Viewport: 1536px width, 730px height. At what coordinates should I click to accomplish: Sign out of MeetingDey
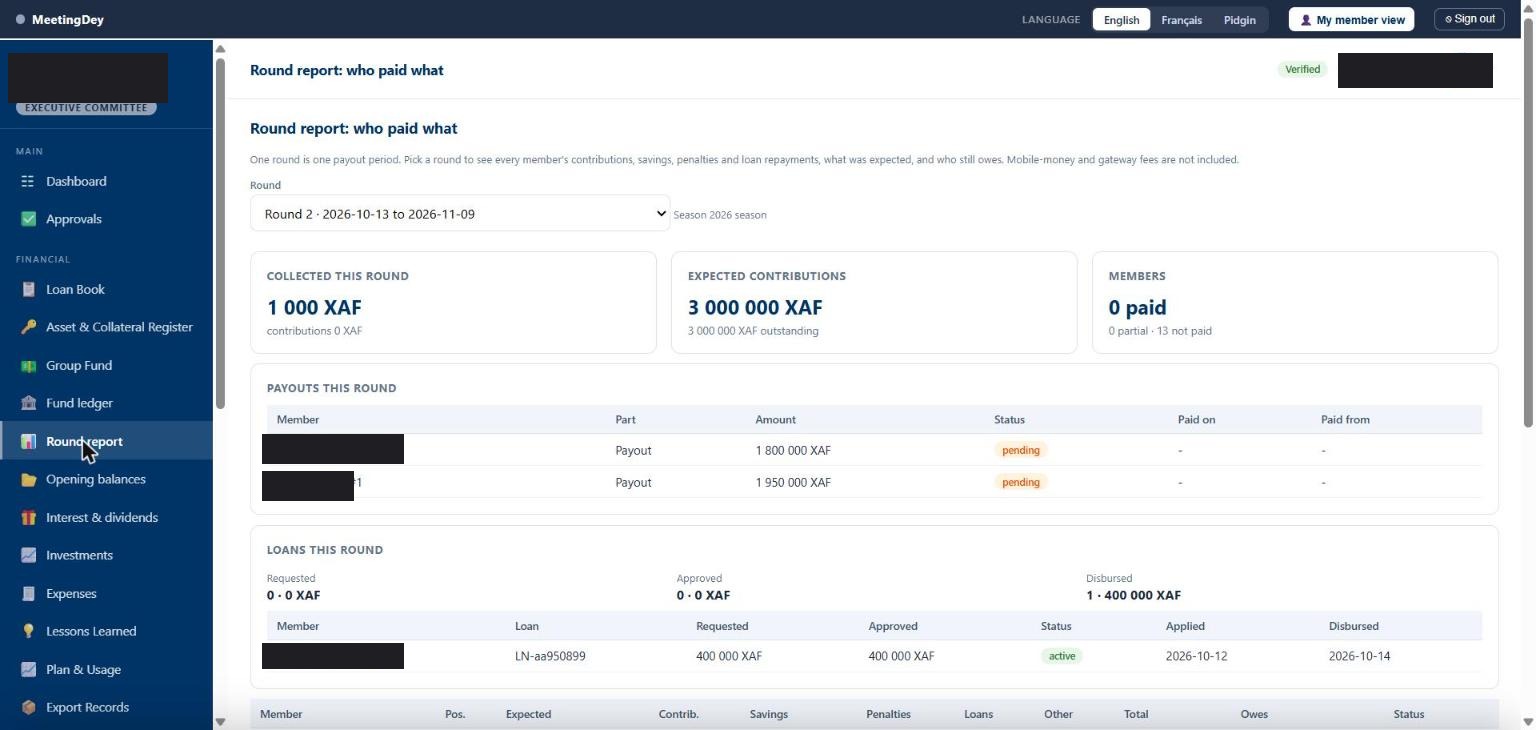click(x=1469, y=19)
